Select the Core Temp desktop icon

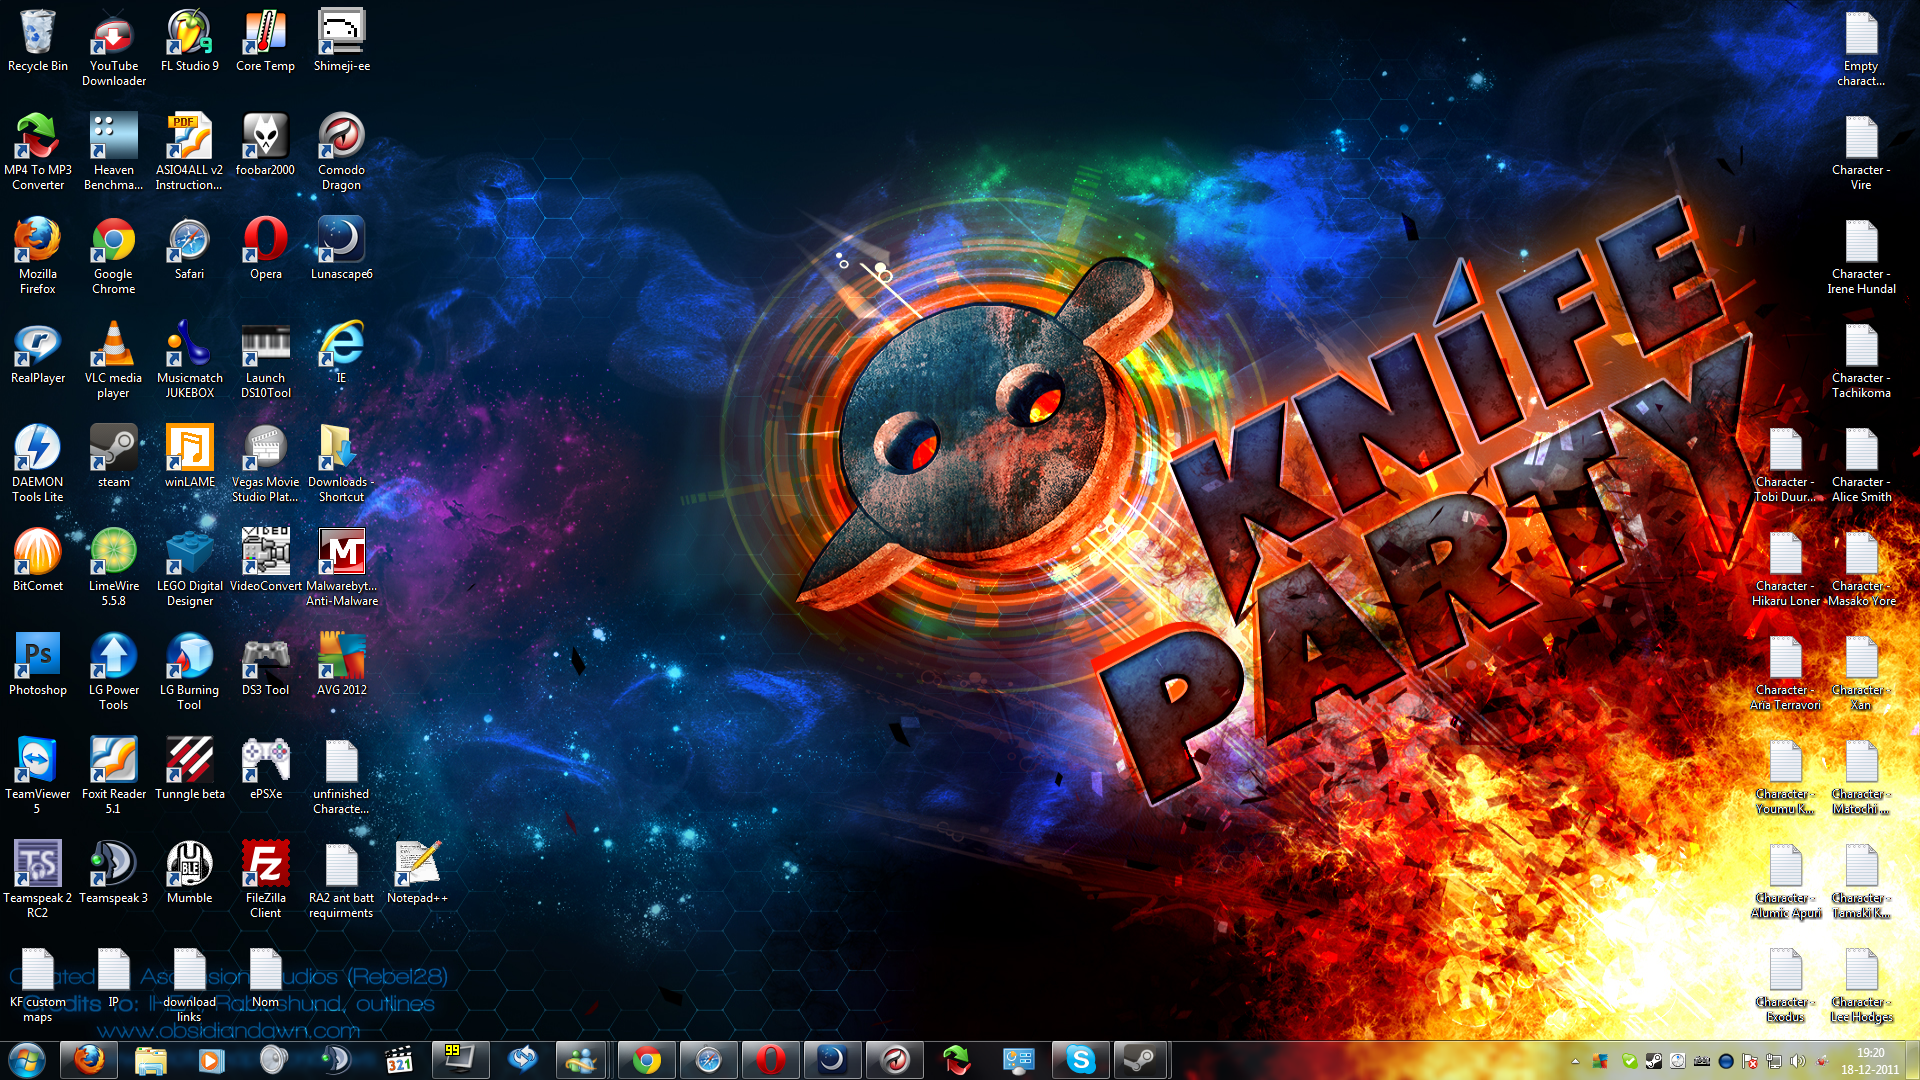(266, 42)
